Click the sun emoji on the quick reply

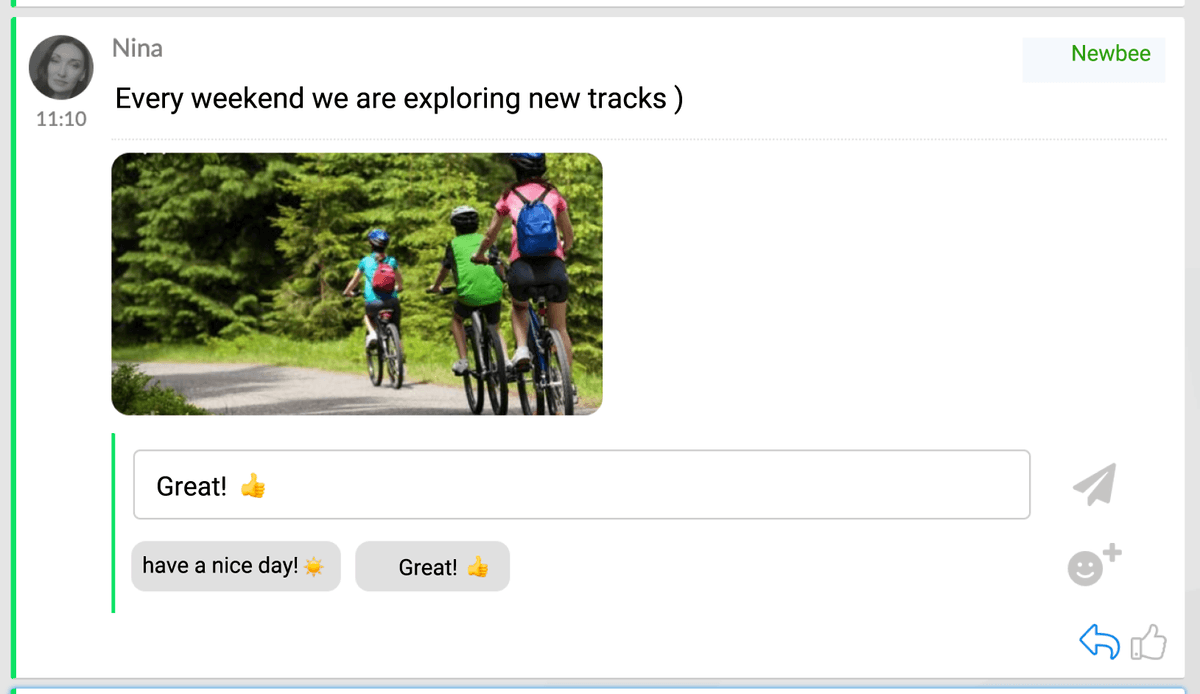click(314, 567)
